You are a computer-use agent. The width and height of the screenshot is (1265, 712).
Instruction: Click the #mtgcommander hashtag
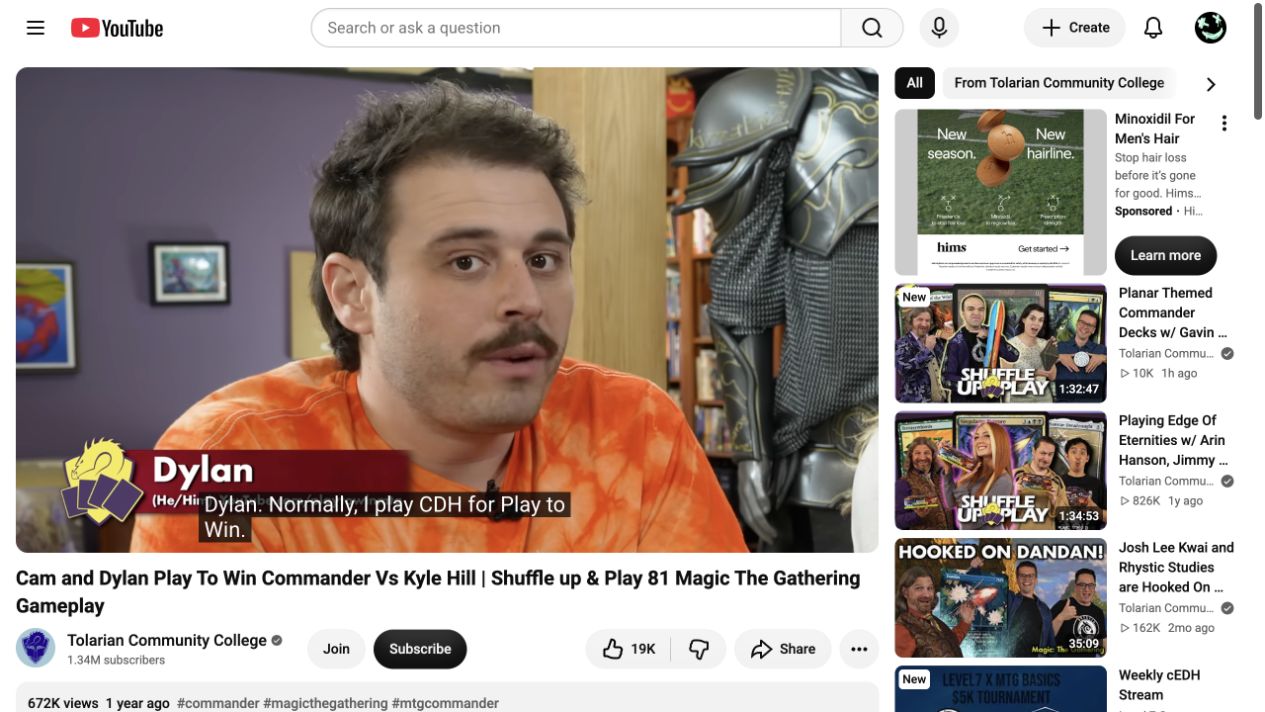click(445, 703)
